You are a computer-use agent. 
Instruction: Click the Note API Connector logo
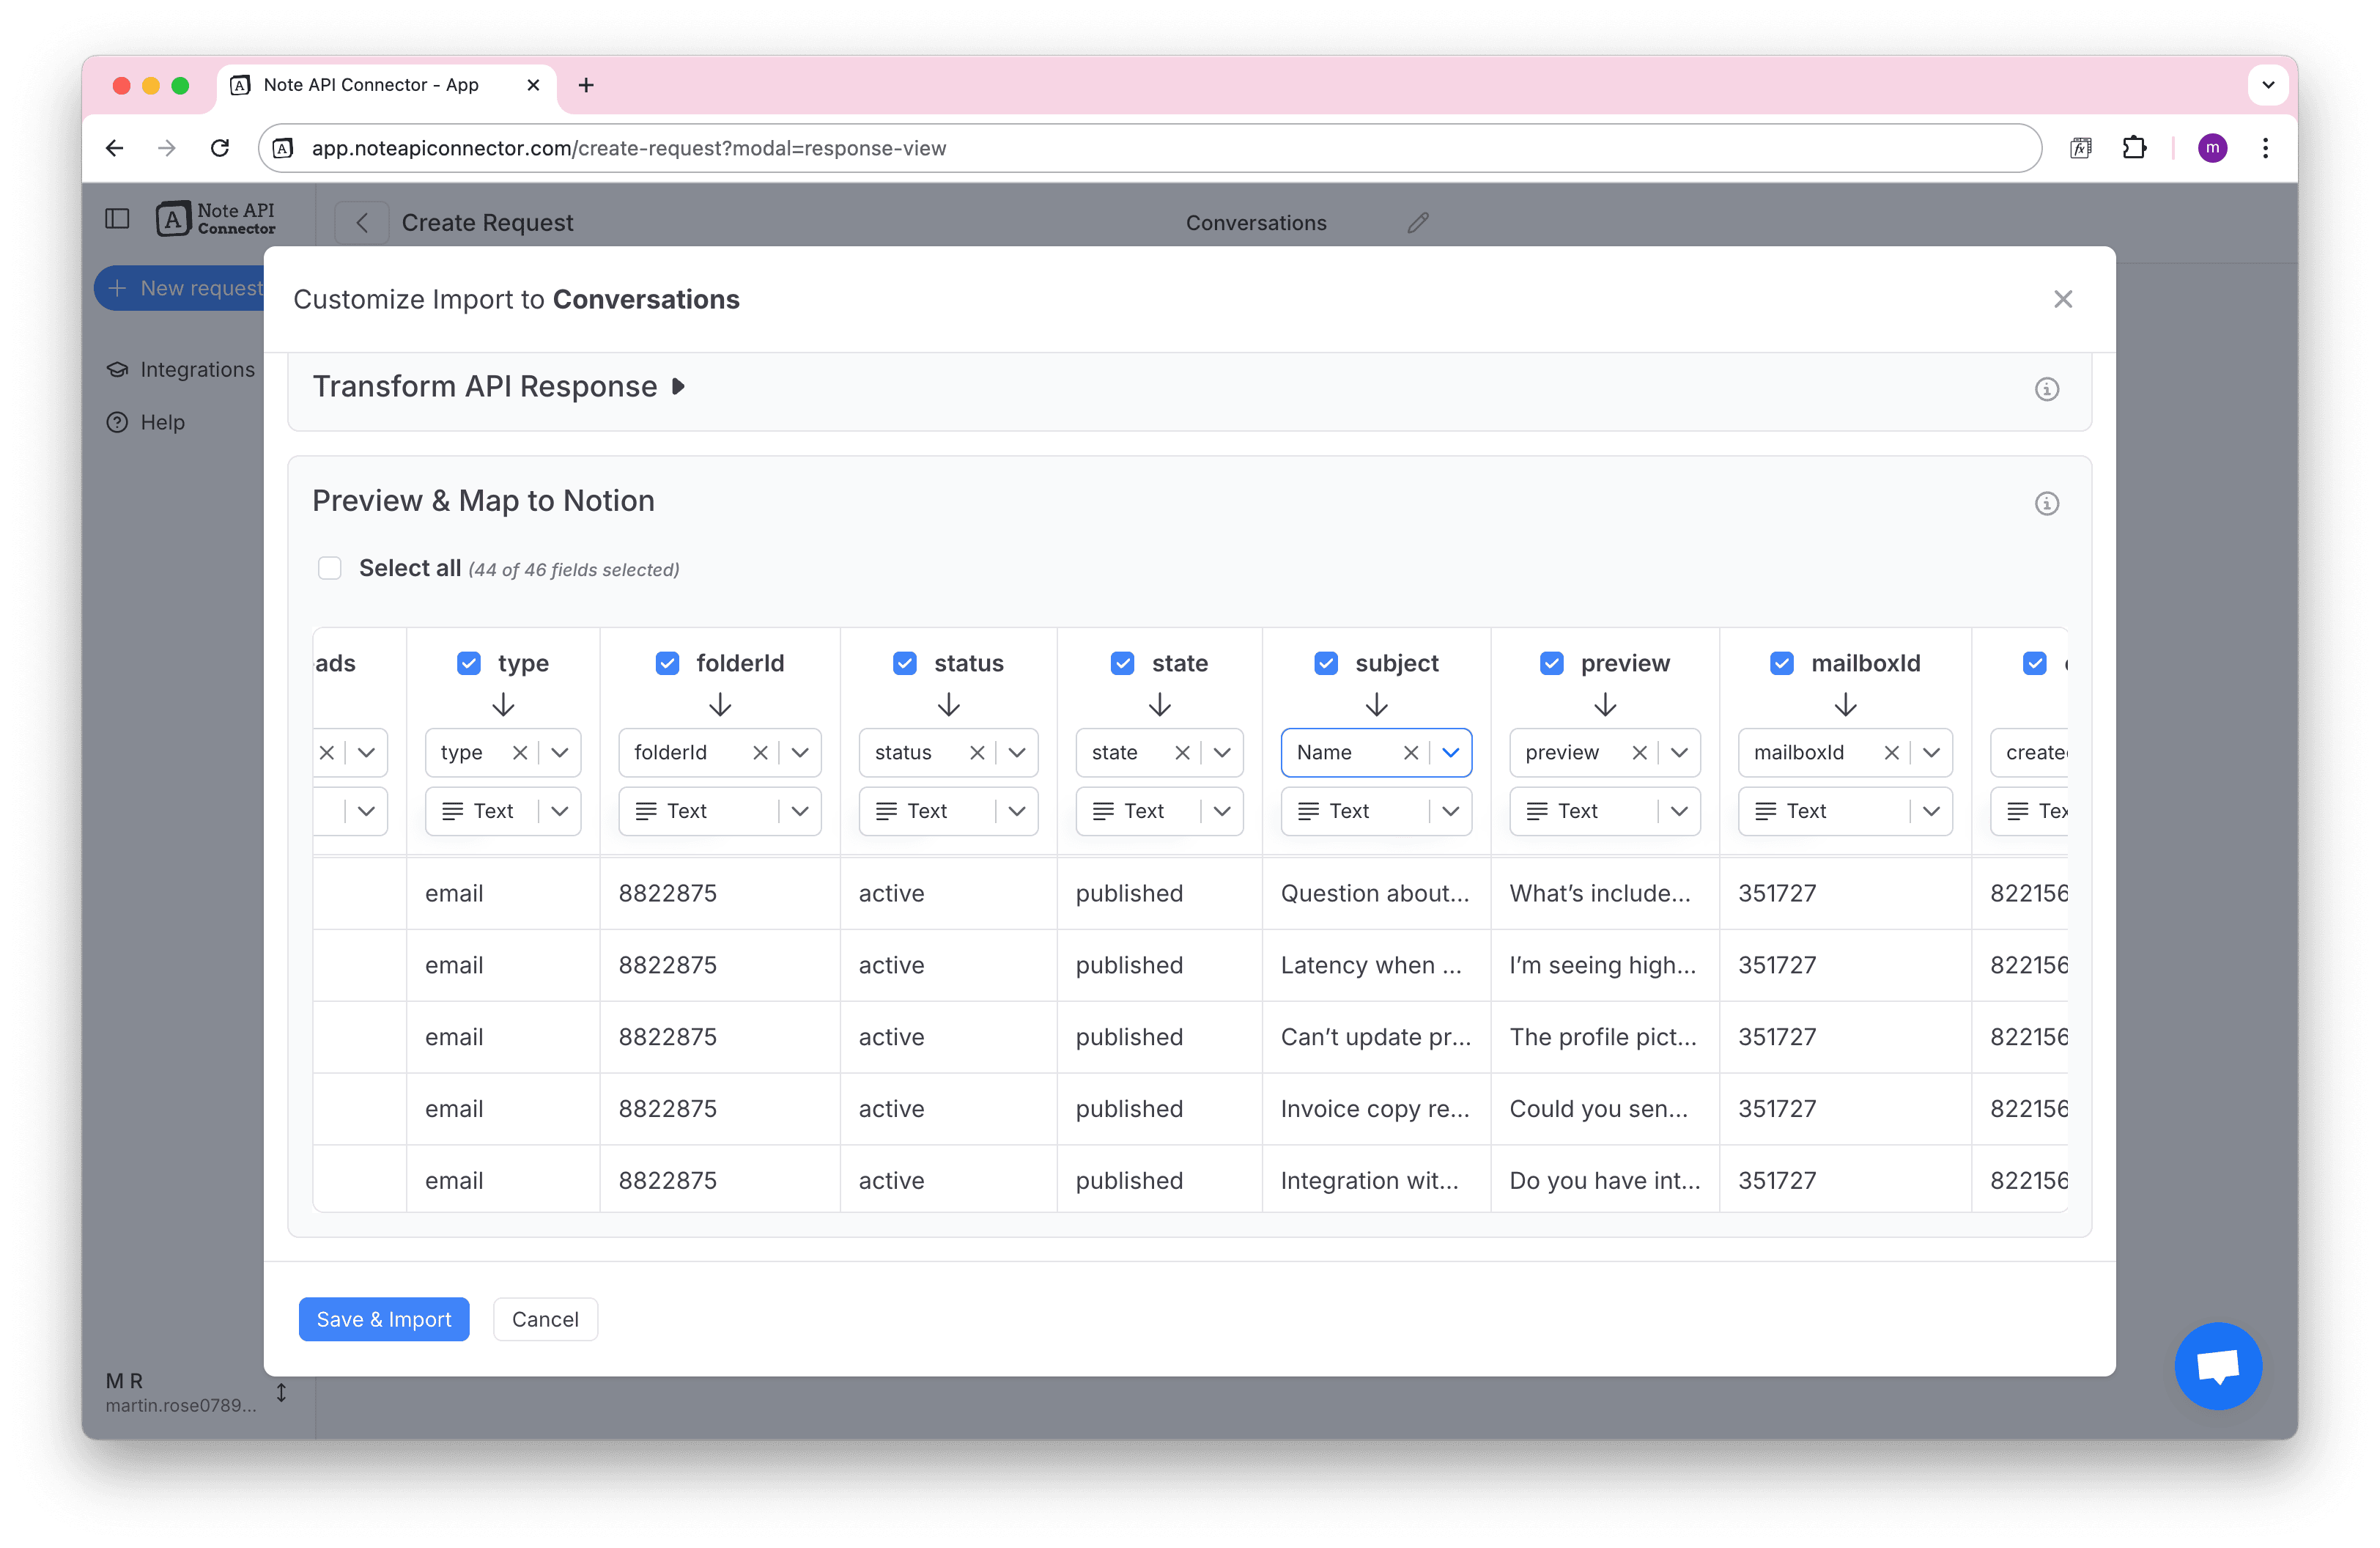coord(215,219)
